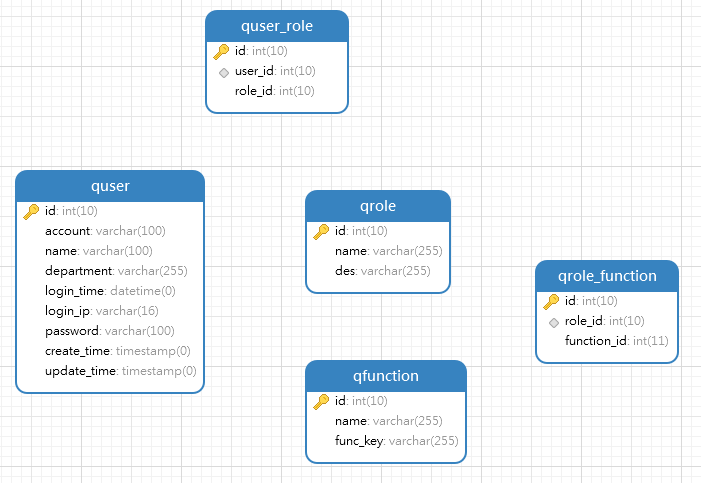
Task: Select the name field in qrole table
Action: (389, 251)
